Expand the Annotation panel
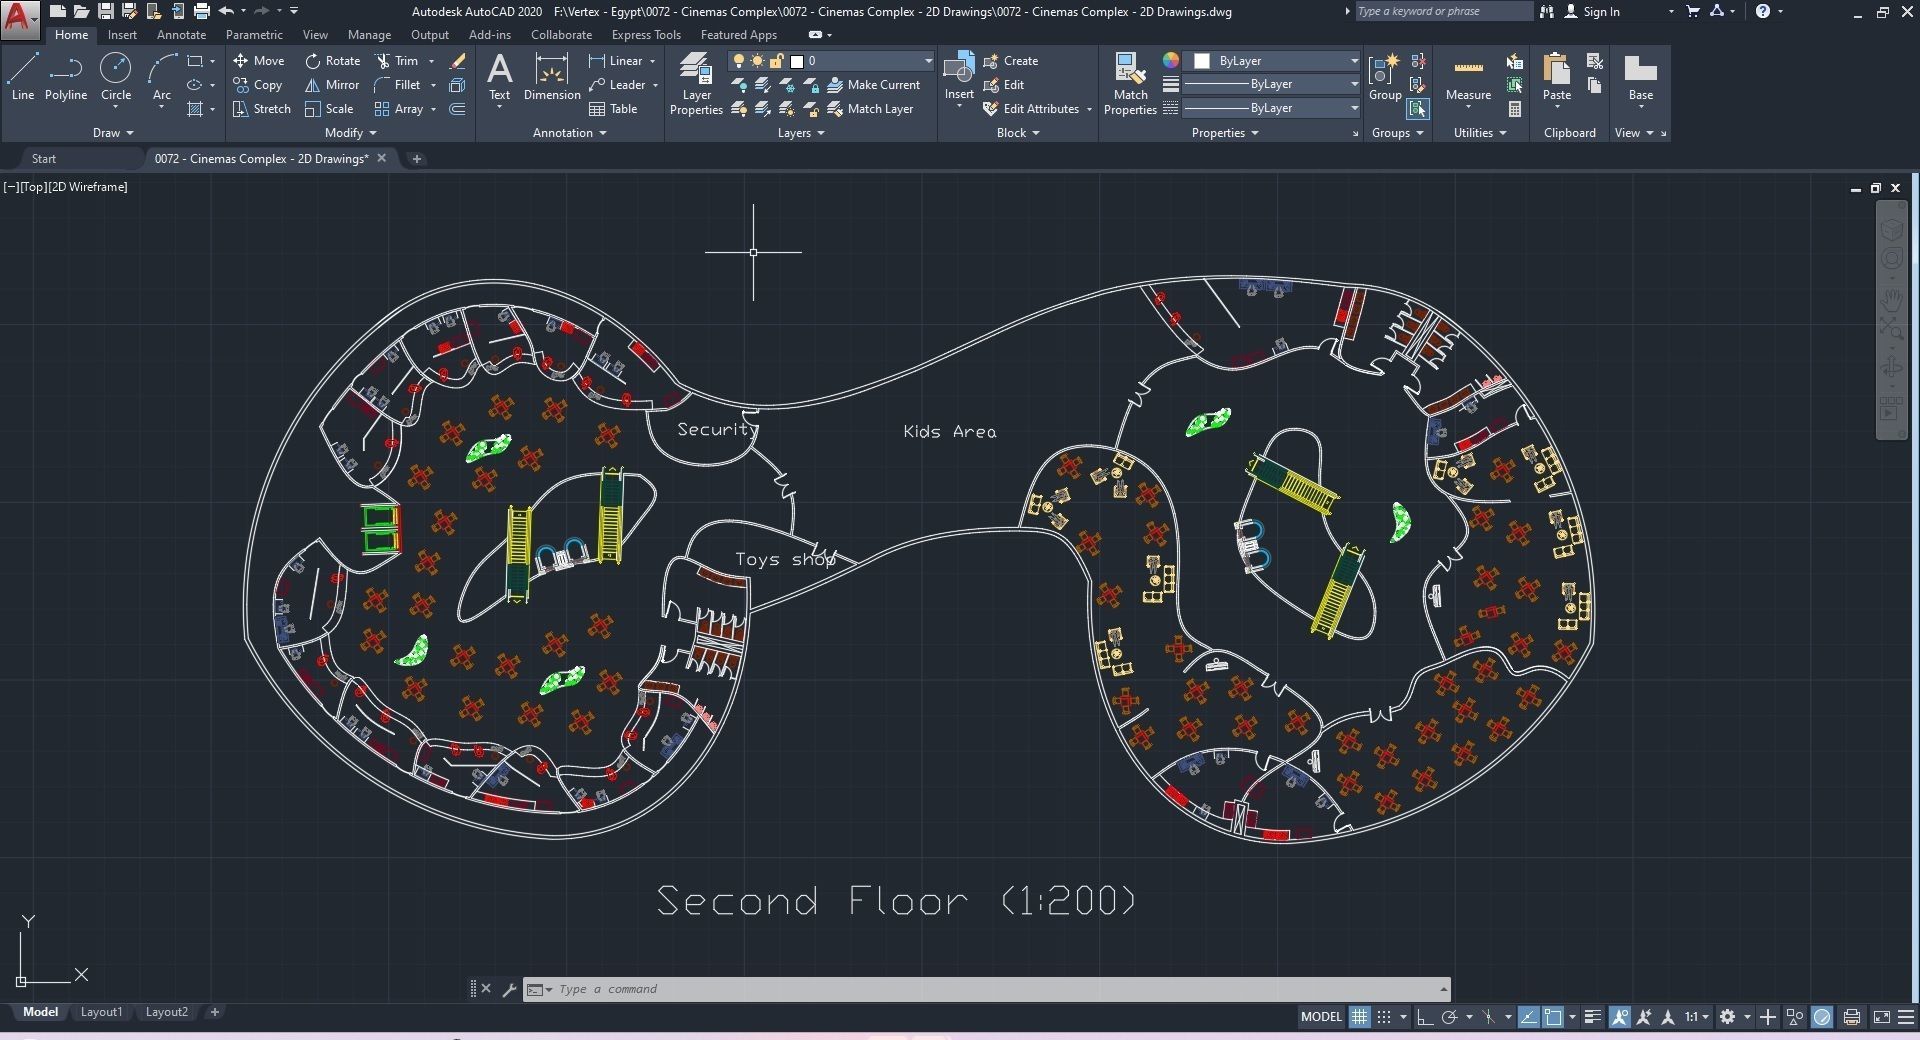This screenshot has height=1040, width=1920. 570,133
